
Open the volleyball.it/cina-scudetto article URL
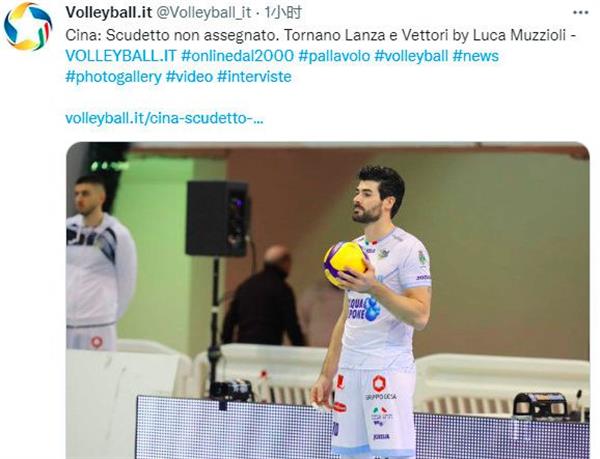click(165, 118)
